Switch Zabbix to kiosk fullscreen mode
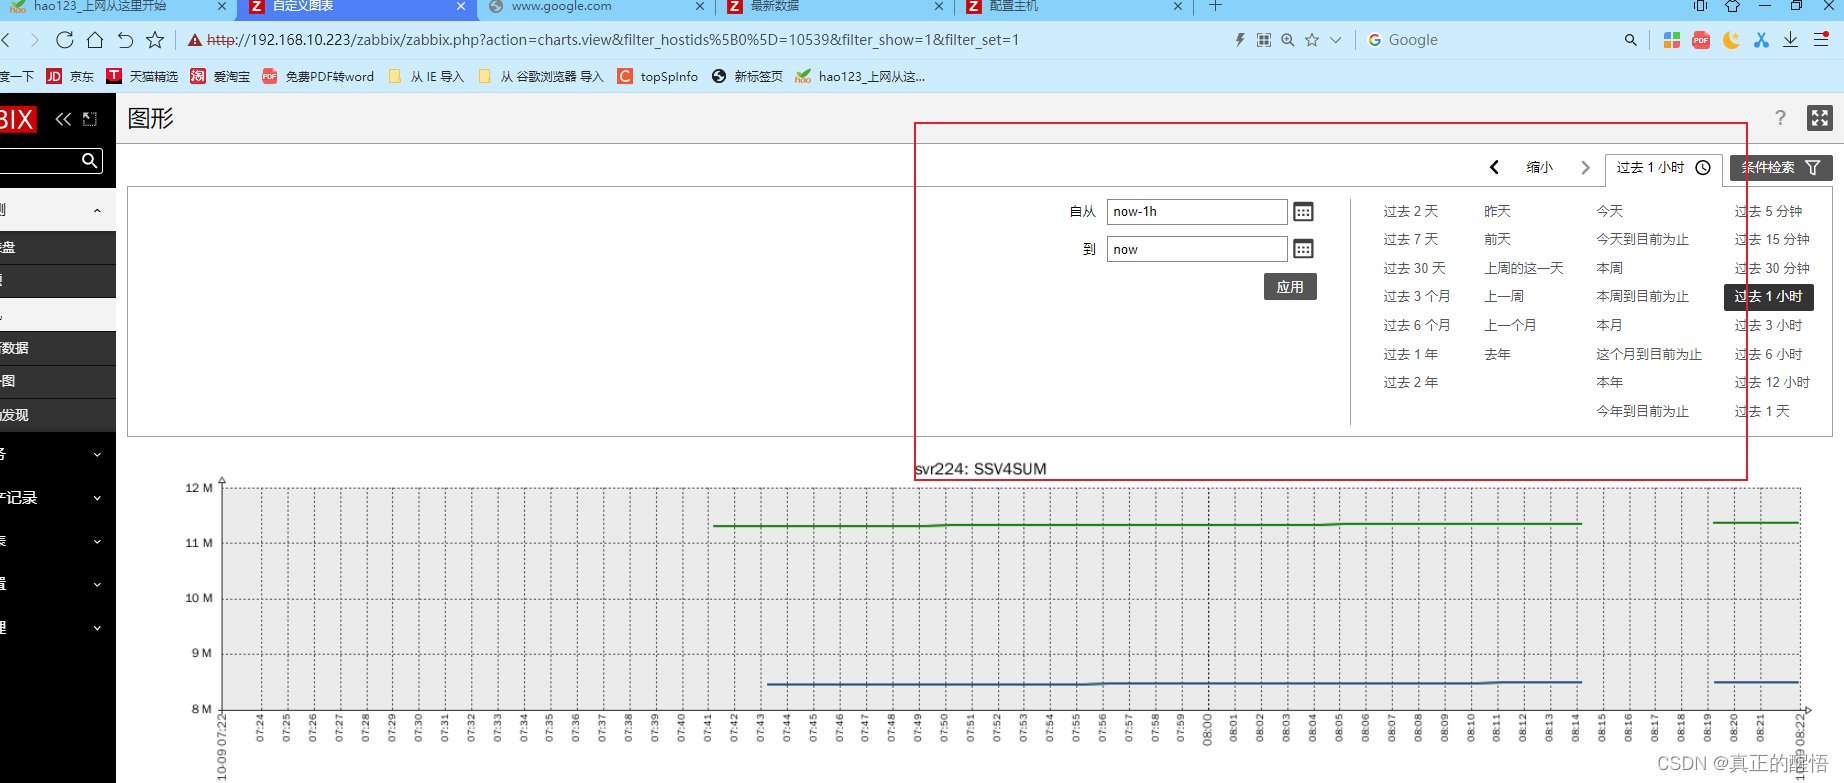 coord(1820,118)
